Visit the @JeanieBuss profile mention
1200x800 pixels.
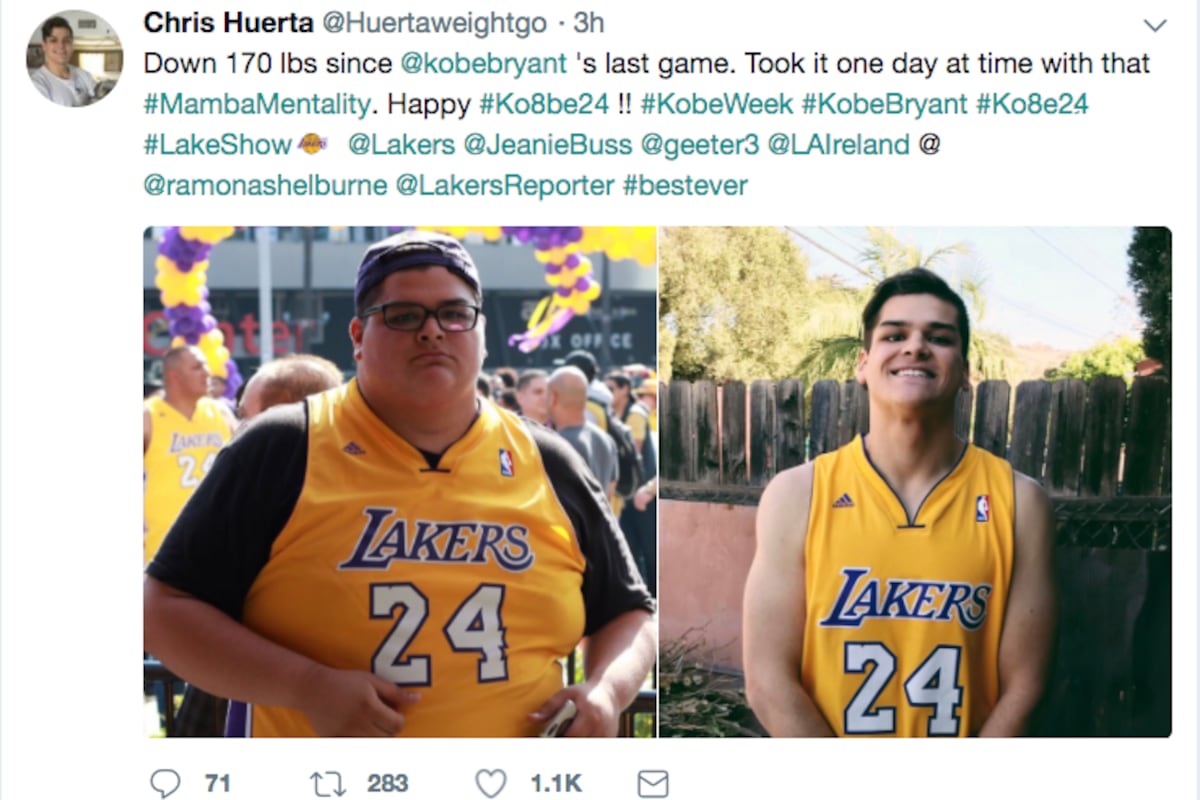pyautogui.click(x=548, y=145)
